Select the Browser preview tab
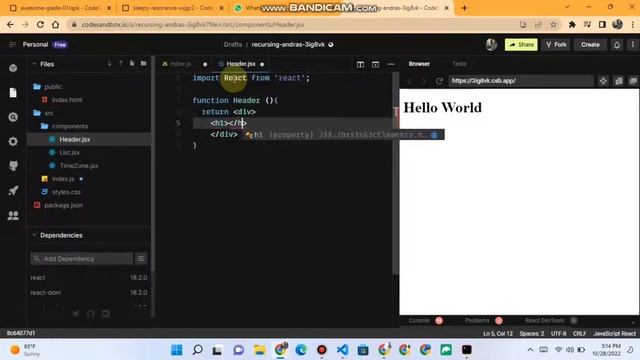Screen dimensions: 640x360 coord(419,64)
